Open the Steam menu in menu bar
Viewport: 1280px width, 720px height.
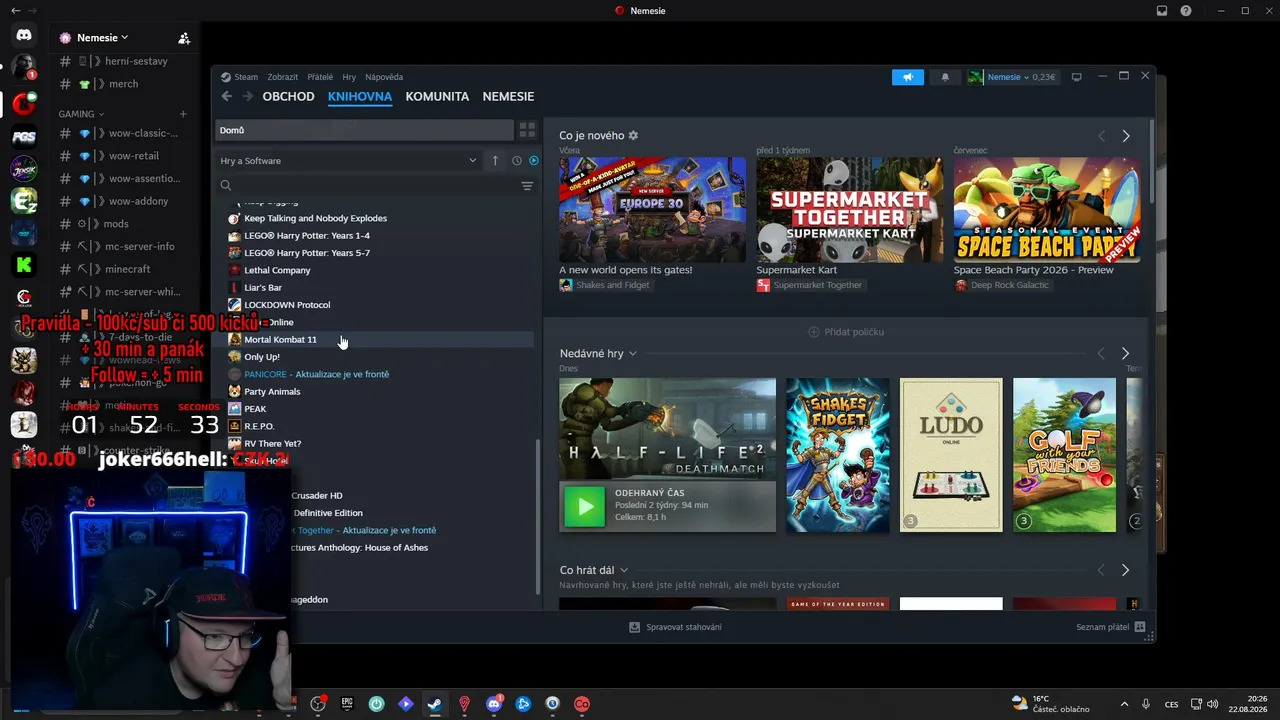point(246,77)
